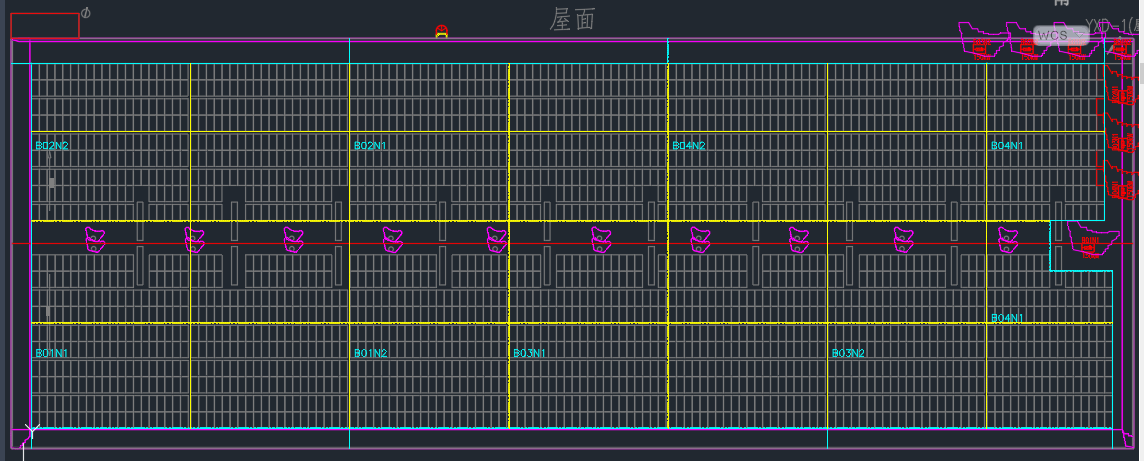Select the B01N2 array label
Viewport: 1144px width, 461px height.
pyautogui.click(x=370, y=354)
